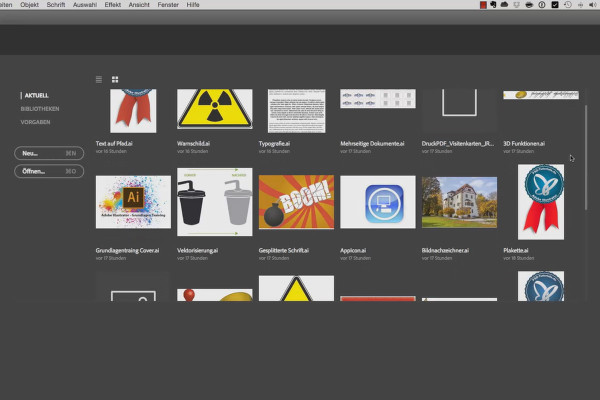
Task: Switch to the BIBLIOTHEKEN tab
Action: click(40, 109)
